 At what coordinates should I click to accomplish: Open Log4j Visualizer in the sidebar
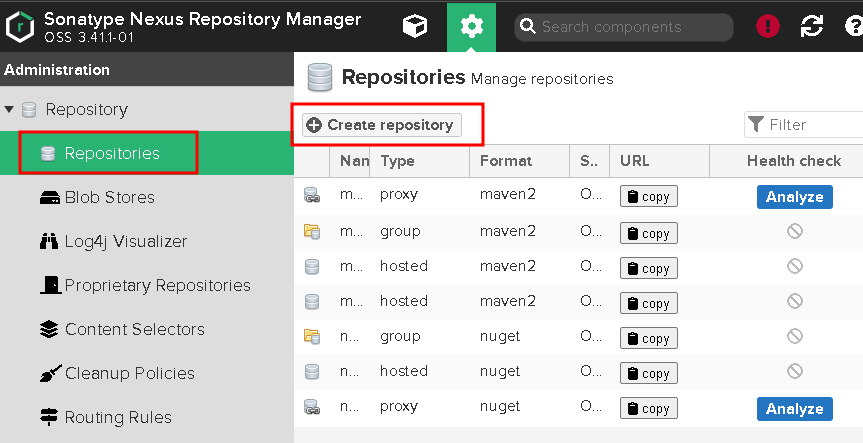coord(147,241)
